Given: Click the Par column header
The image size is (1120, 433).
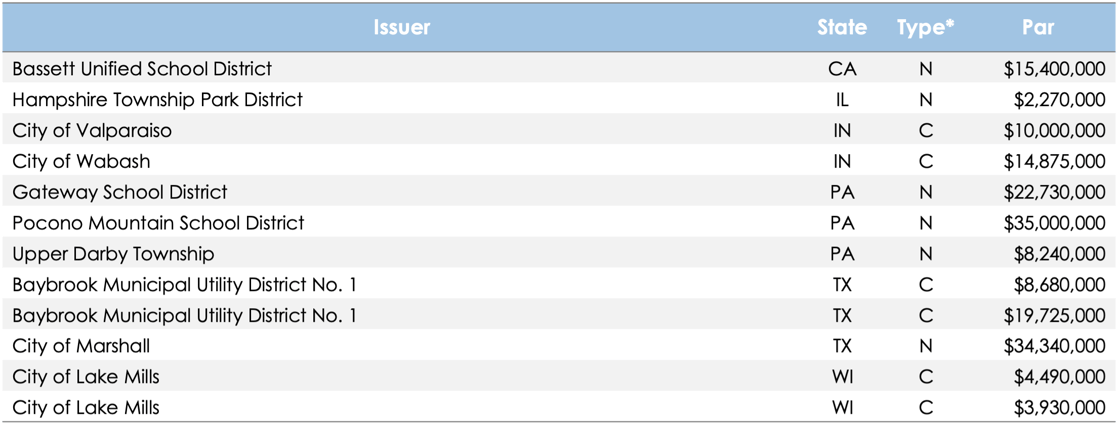Looking at the screenshot, I should pos(1038,28).
